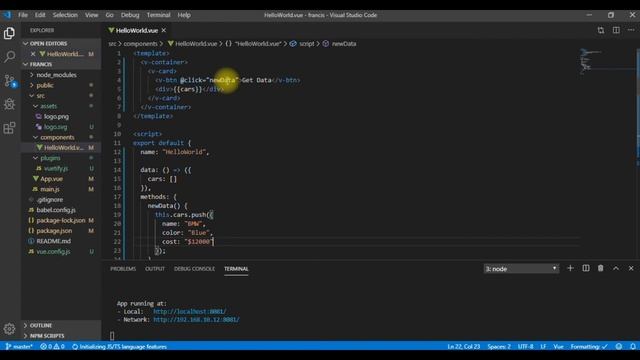Open the Extensions view icon
This screenshot has width=640, height=360.
coord(9,128)
